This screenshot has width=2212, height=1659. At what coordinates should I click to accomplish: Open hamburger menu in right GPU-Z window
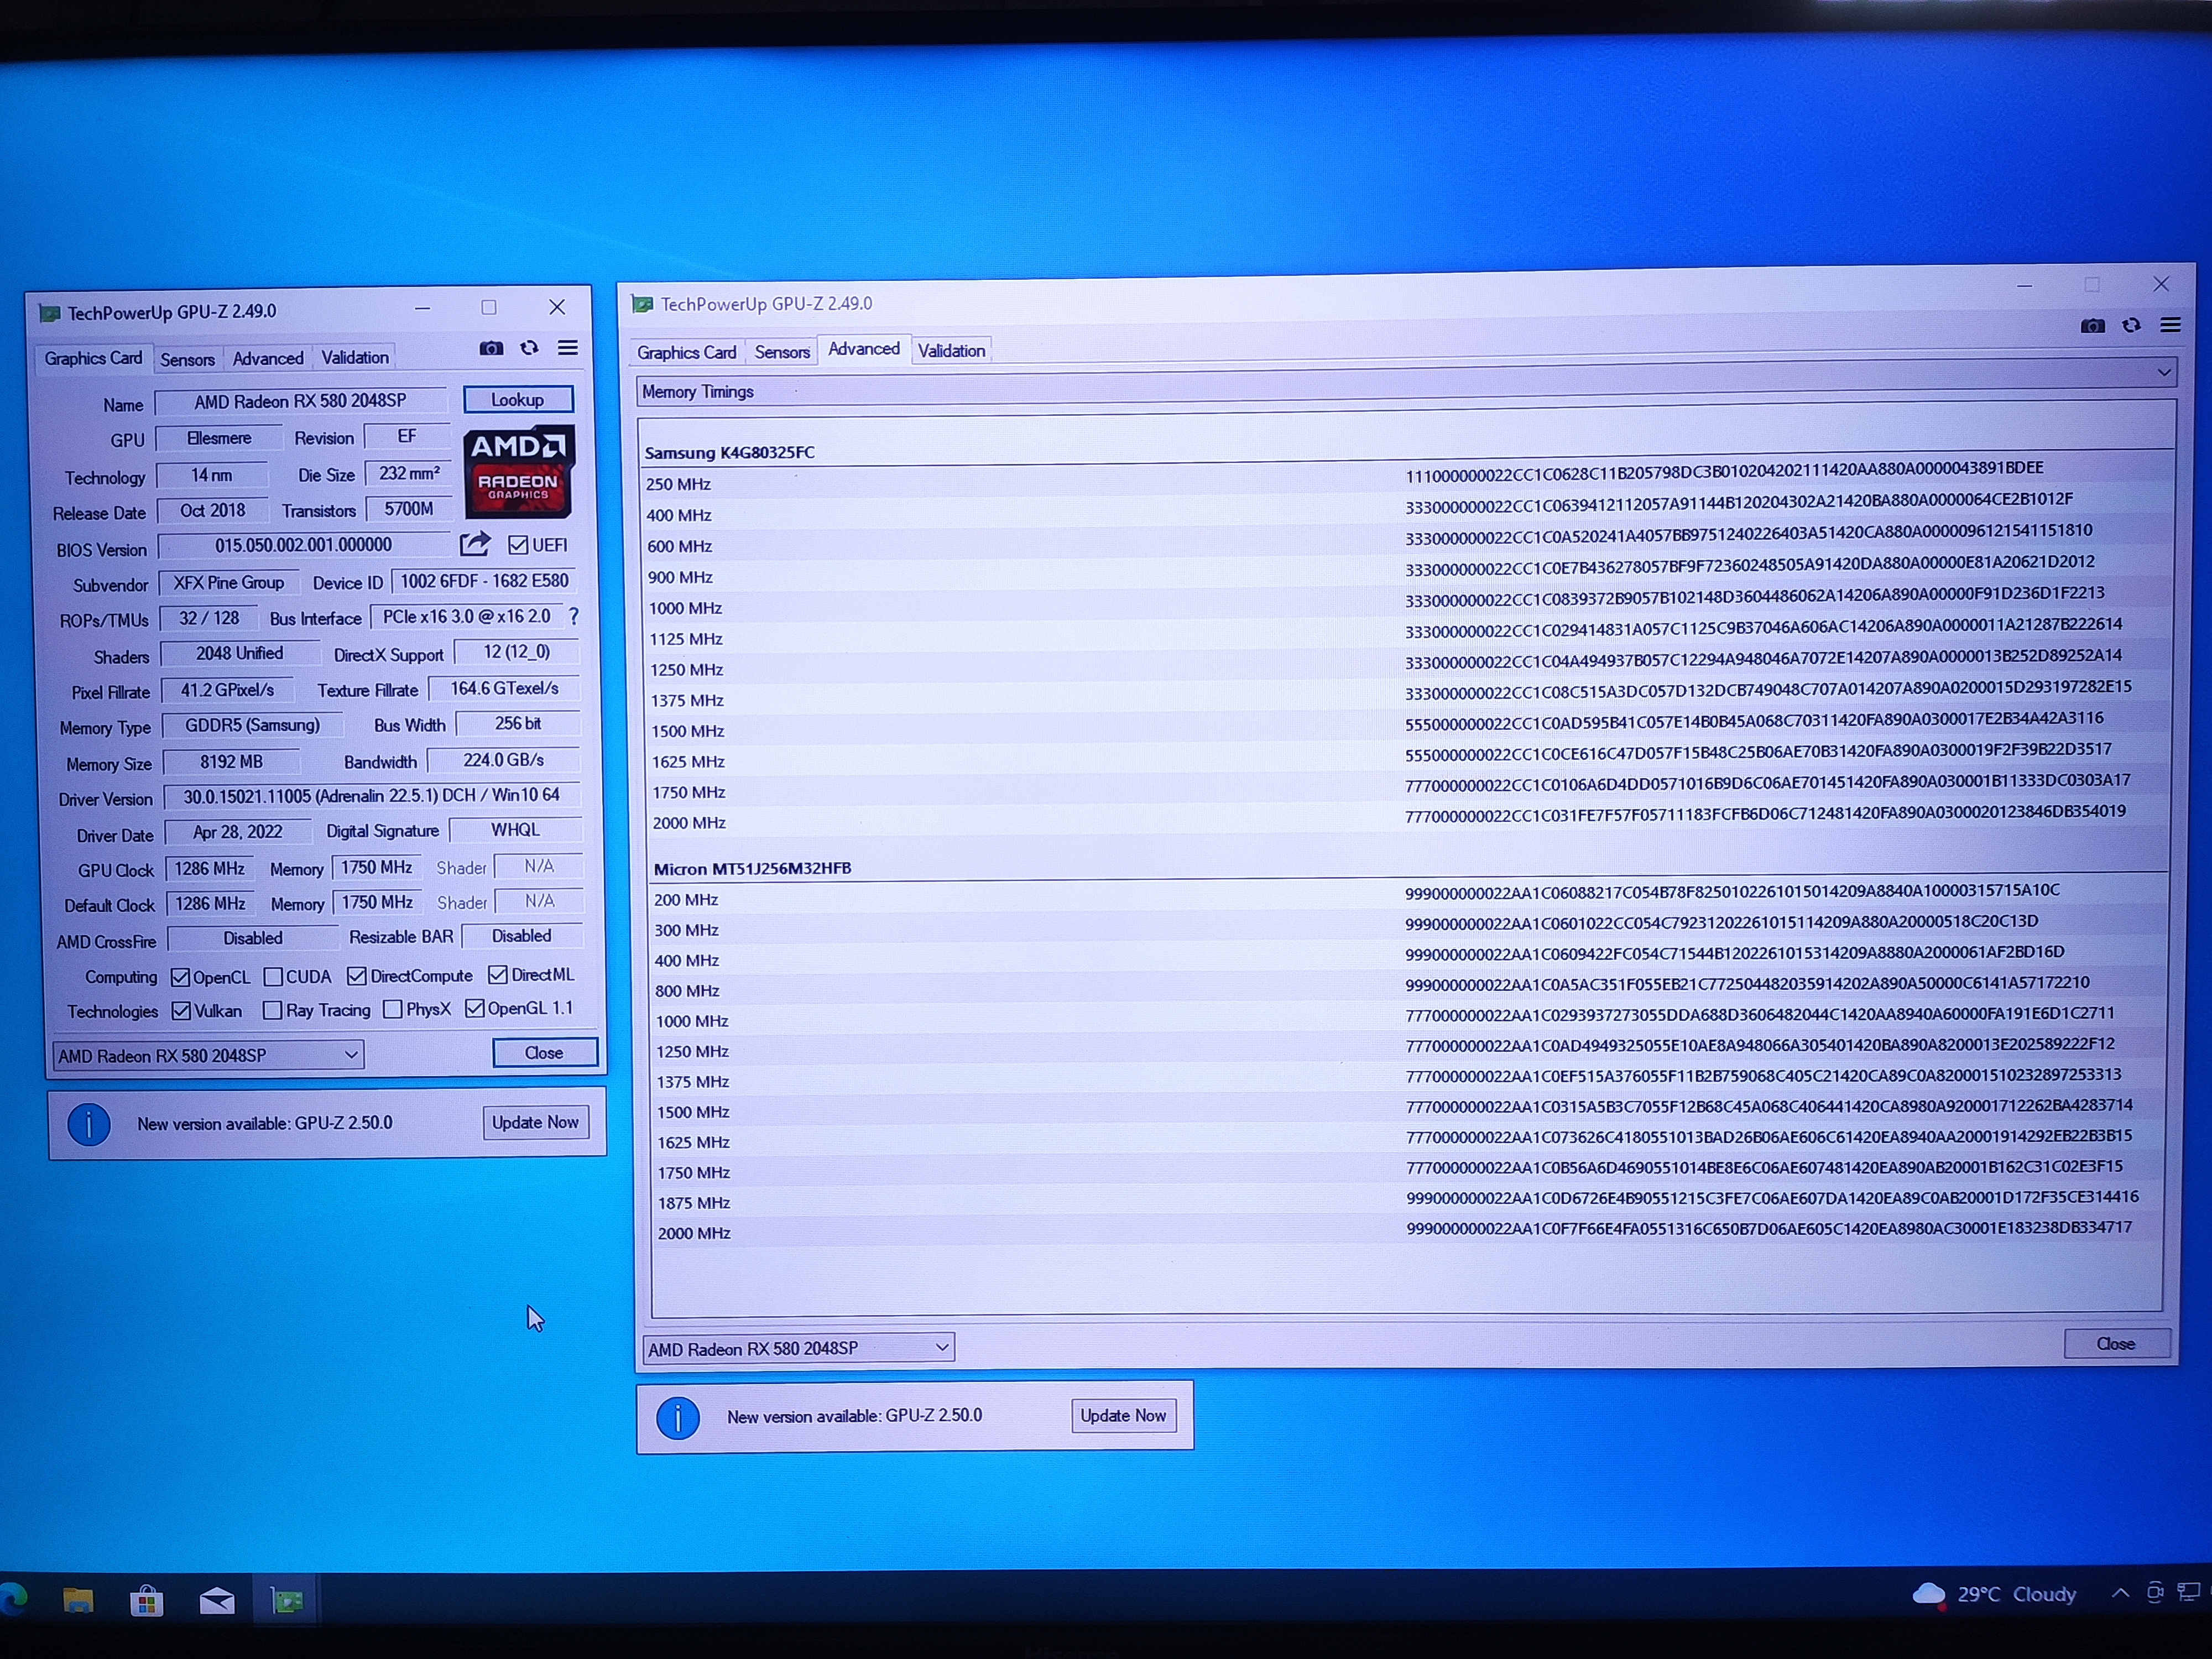pos(2170,325)
